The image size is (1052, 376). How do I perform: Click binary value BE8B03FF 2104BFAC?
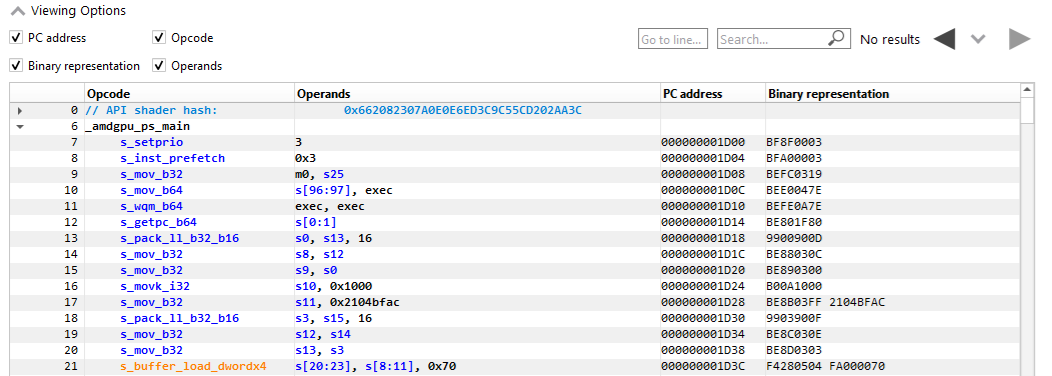click(825, 302)
